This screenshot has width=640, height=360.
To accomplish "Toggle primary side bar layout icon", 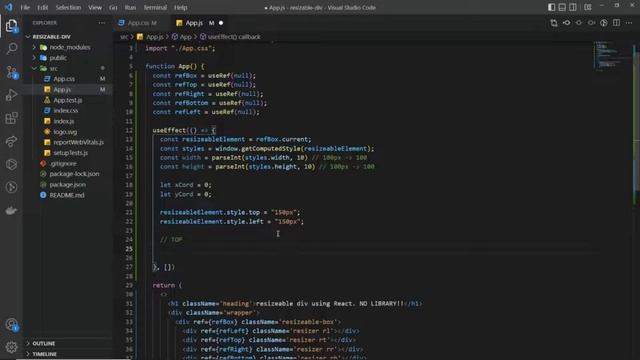I will (551, 7).
